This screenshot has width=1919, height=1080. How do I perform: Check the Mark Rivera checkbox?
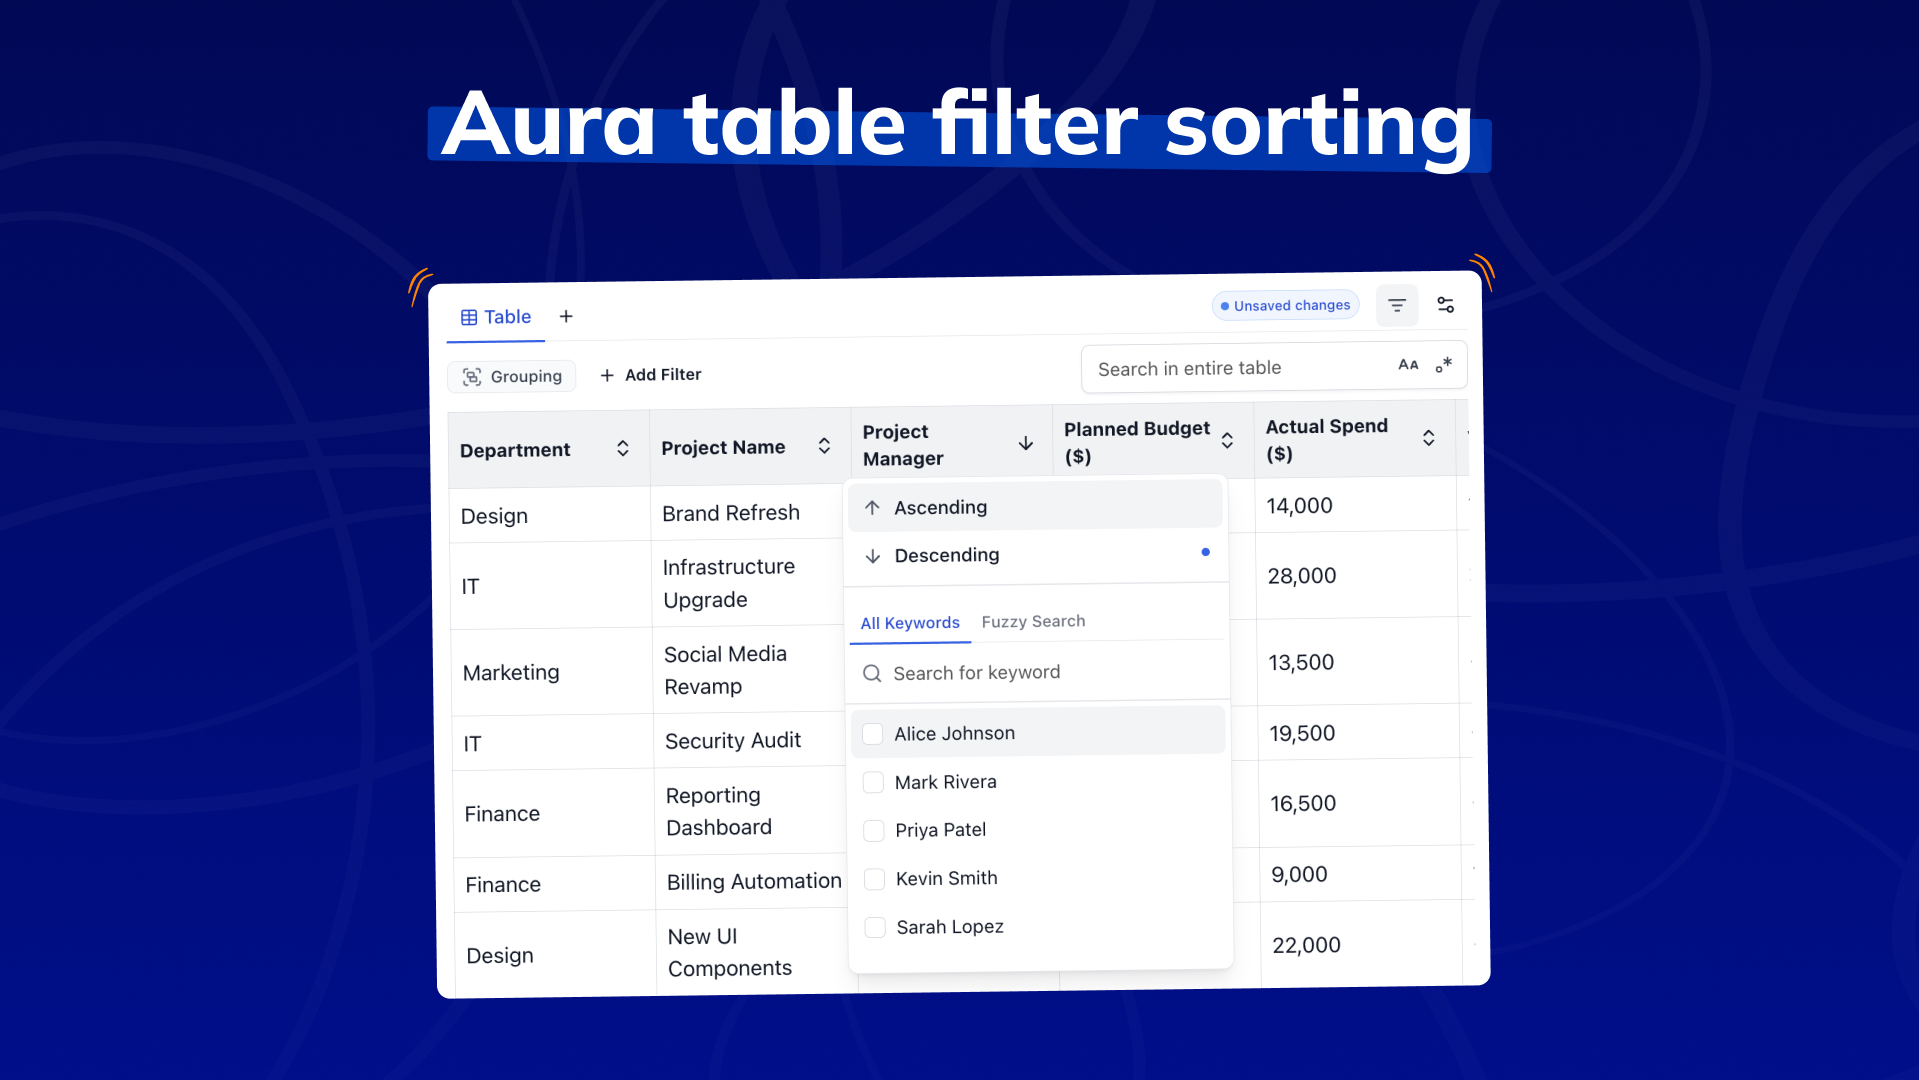[873, 783]
